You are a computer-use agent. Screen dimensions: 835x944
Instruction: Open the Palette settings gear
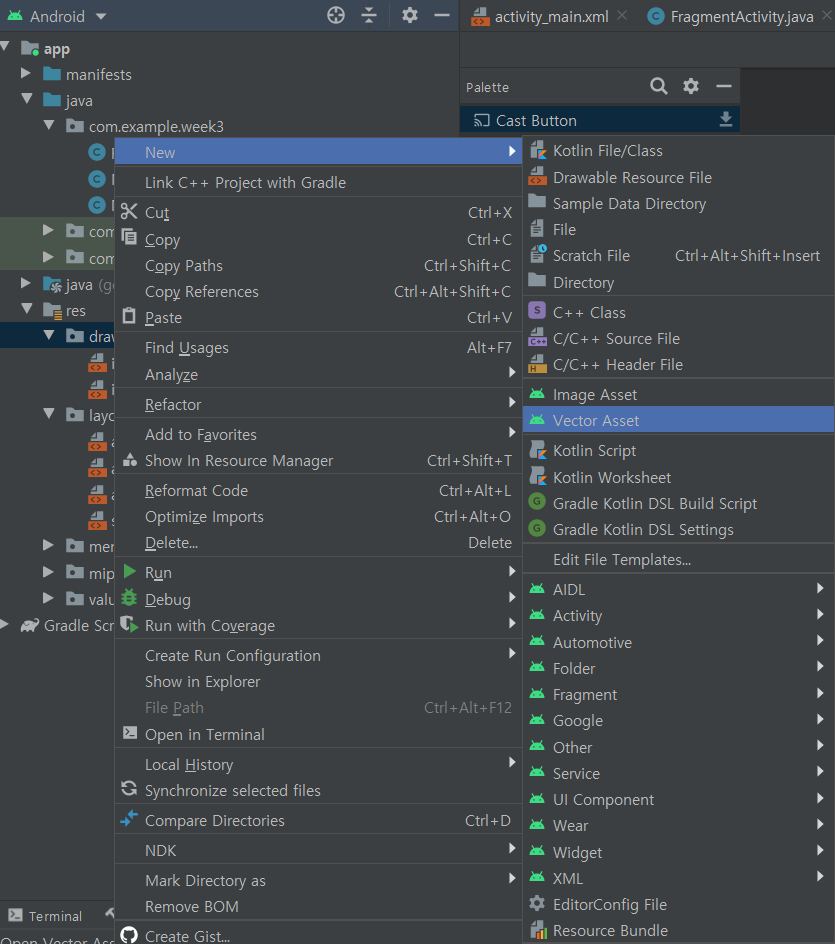[x=691, y=86]
